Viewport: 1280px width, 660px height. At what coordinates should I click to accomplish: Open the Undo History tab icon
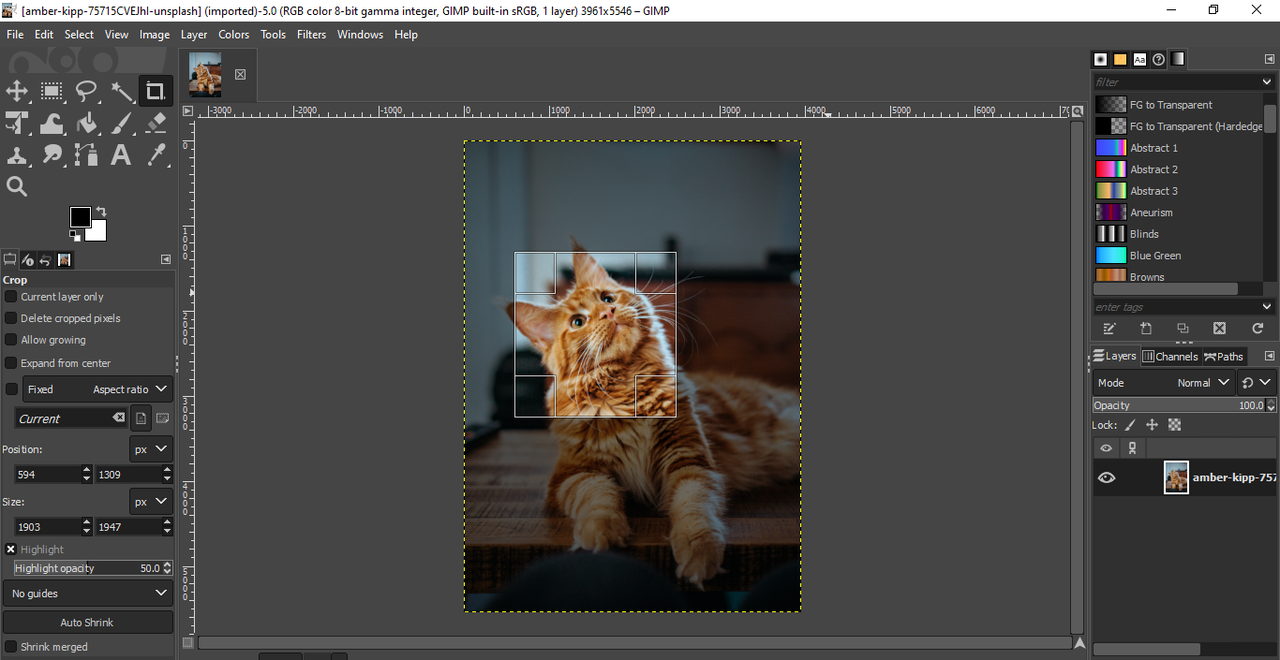[x=46, y=260]
